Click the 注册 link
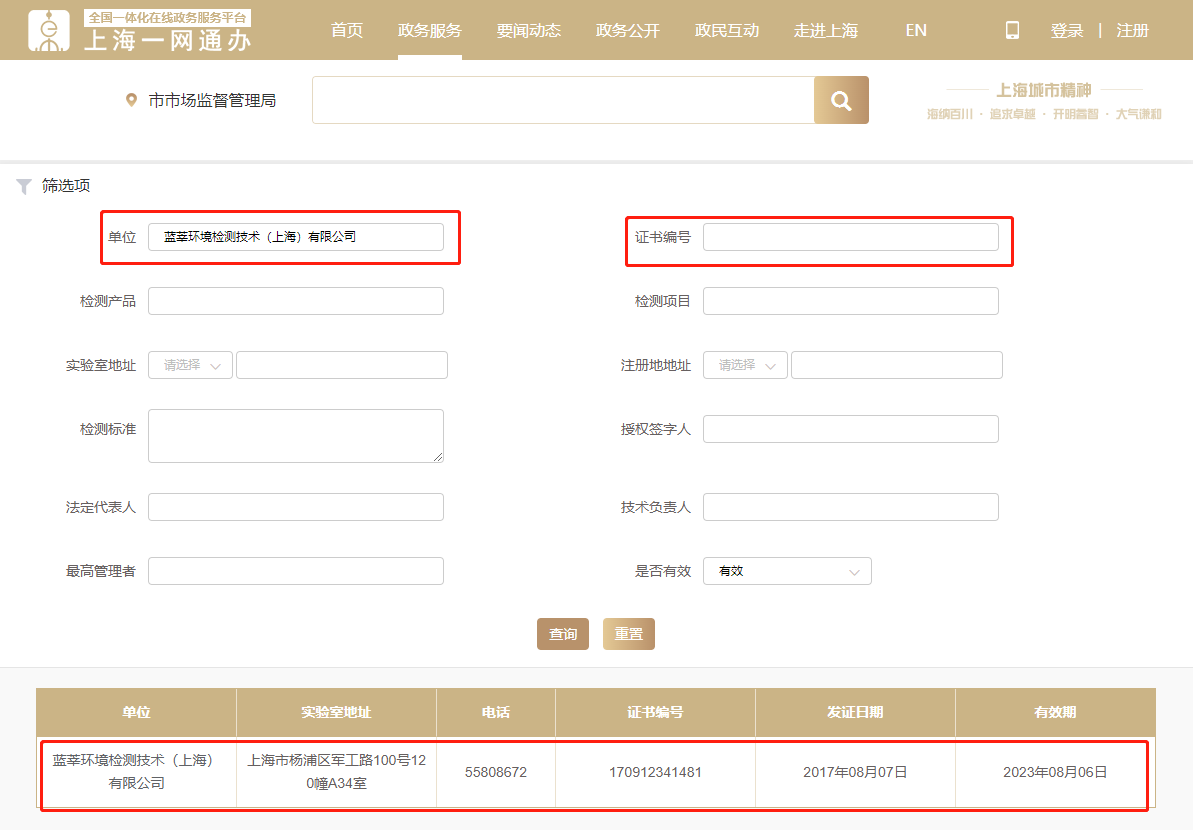Viewport: 1193px width, 830px height. 1132,30
